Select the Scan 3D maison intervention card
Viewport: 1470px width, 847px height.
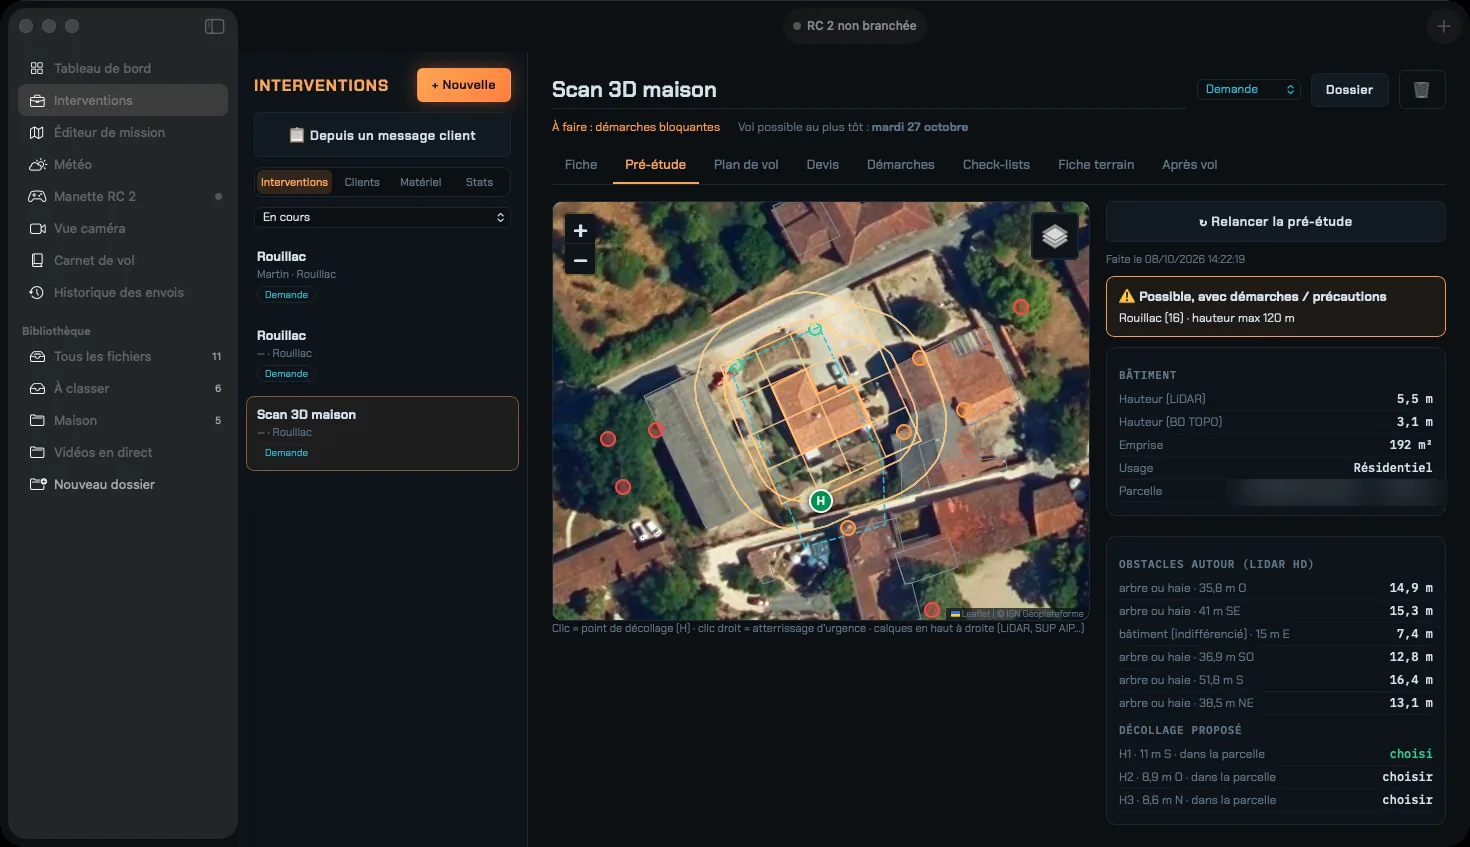[x=382, y=433]
